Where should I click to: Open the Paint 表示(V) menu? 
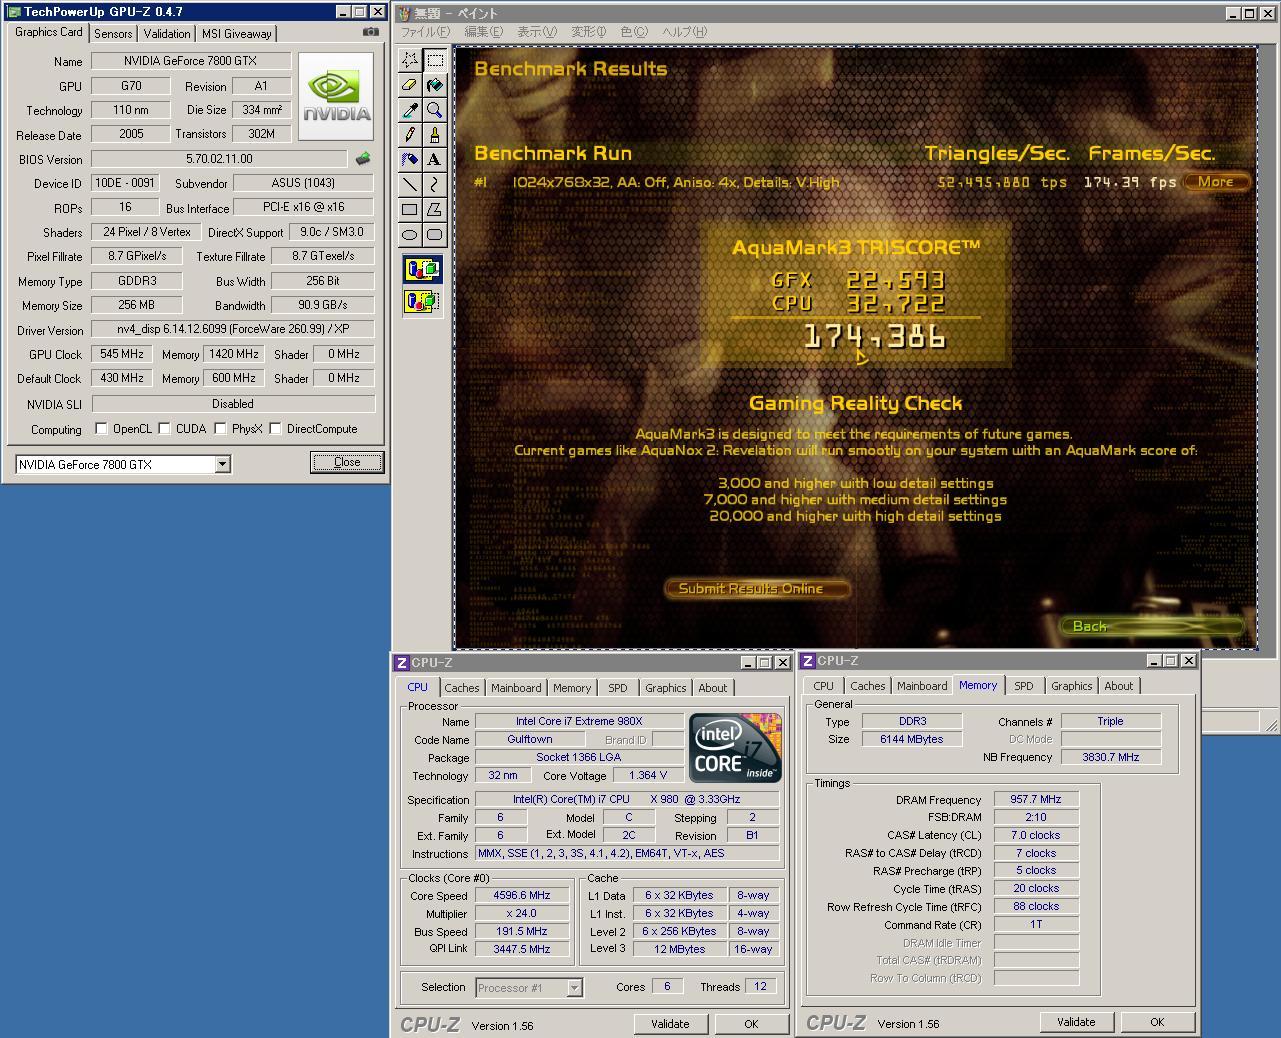point(536,32)
